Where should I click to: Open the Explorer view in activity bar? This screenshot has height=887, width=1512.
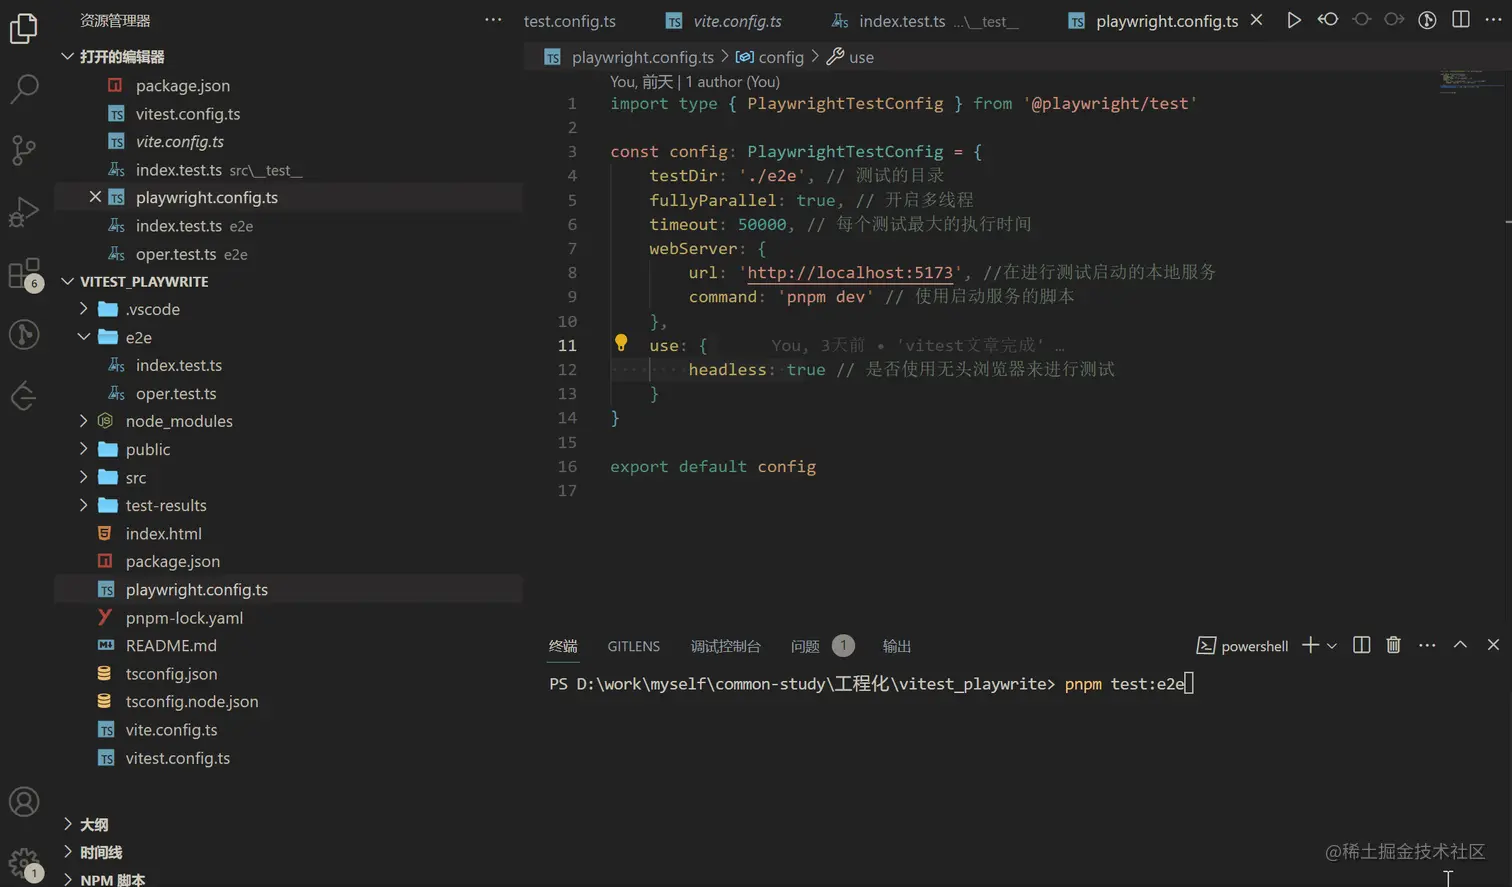coord(23,28)
